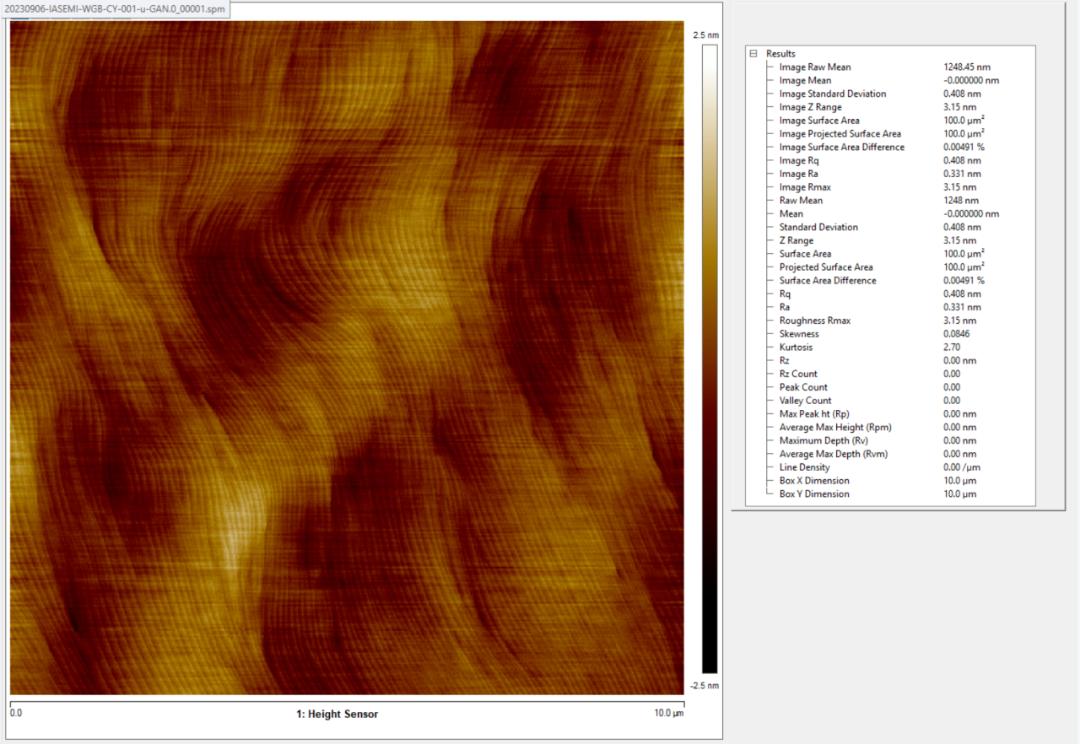Select the Image Rq result row

click(889, 161)
